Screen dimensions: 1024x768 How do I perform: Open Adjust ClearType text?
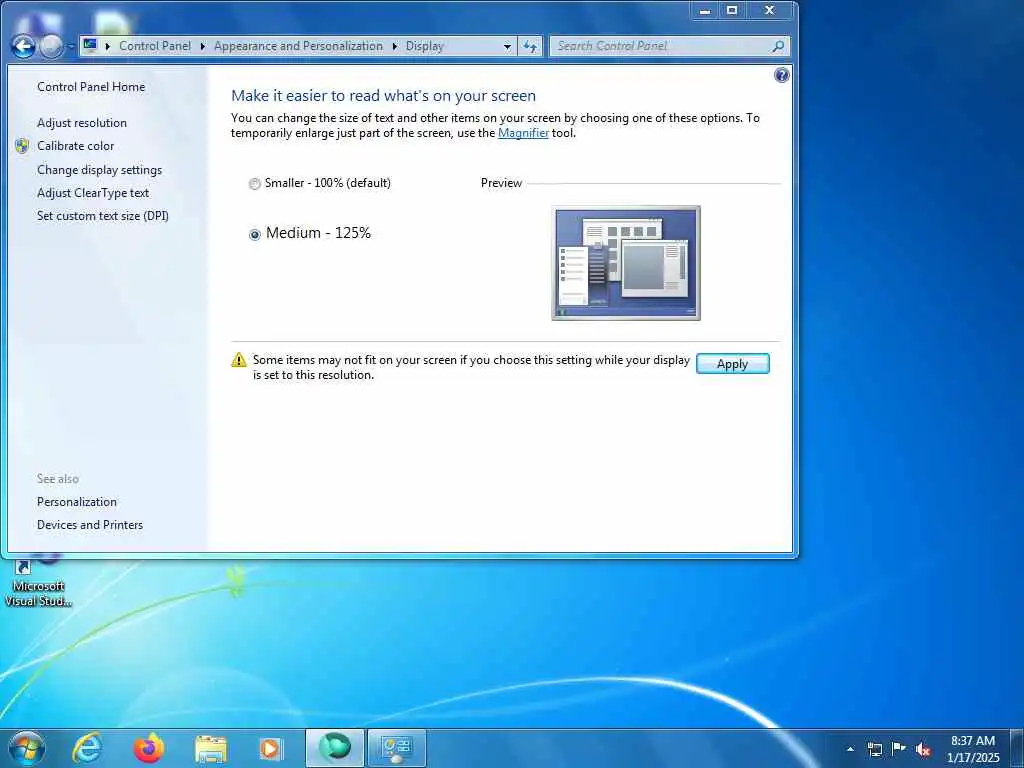coord(93,193)
